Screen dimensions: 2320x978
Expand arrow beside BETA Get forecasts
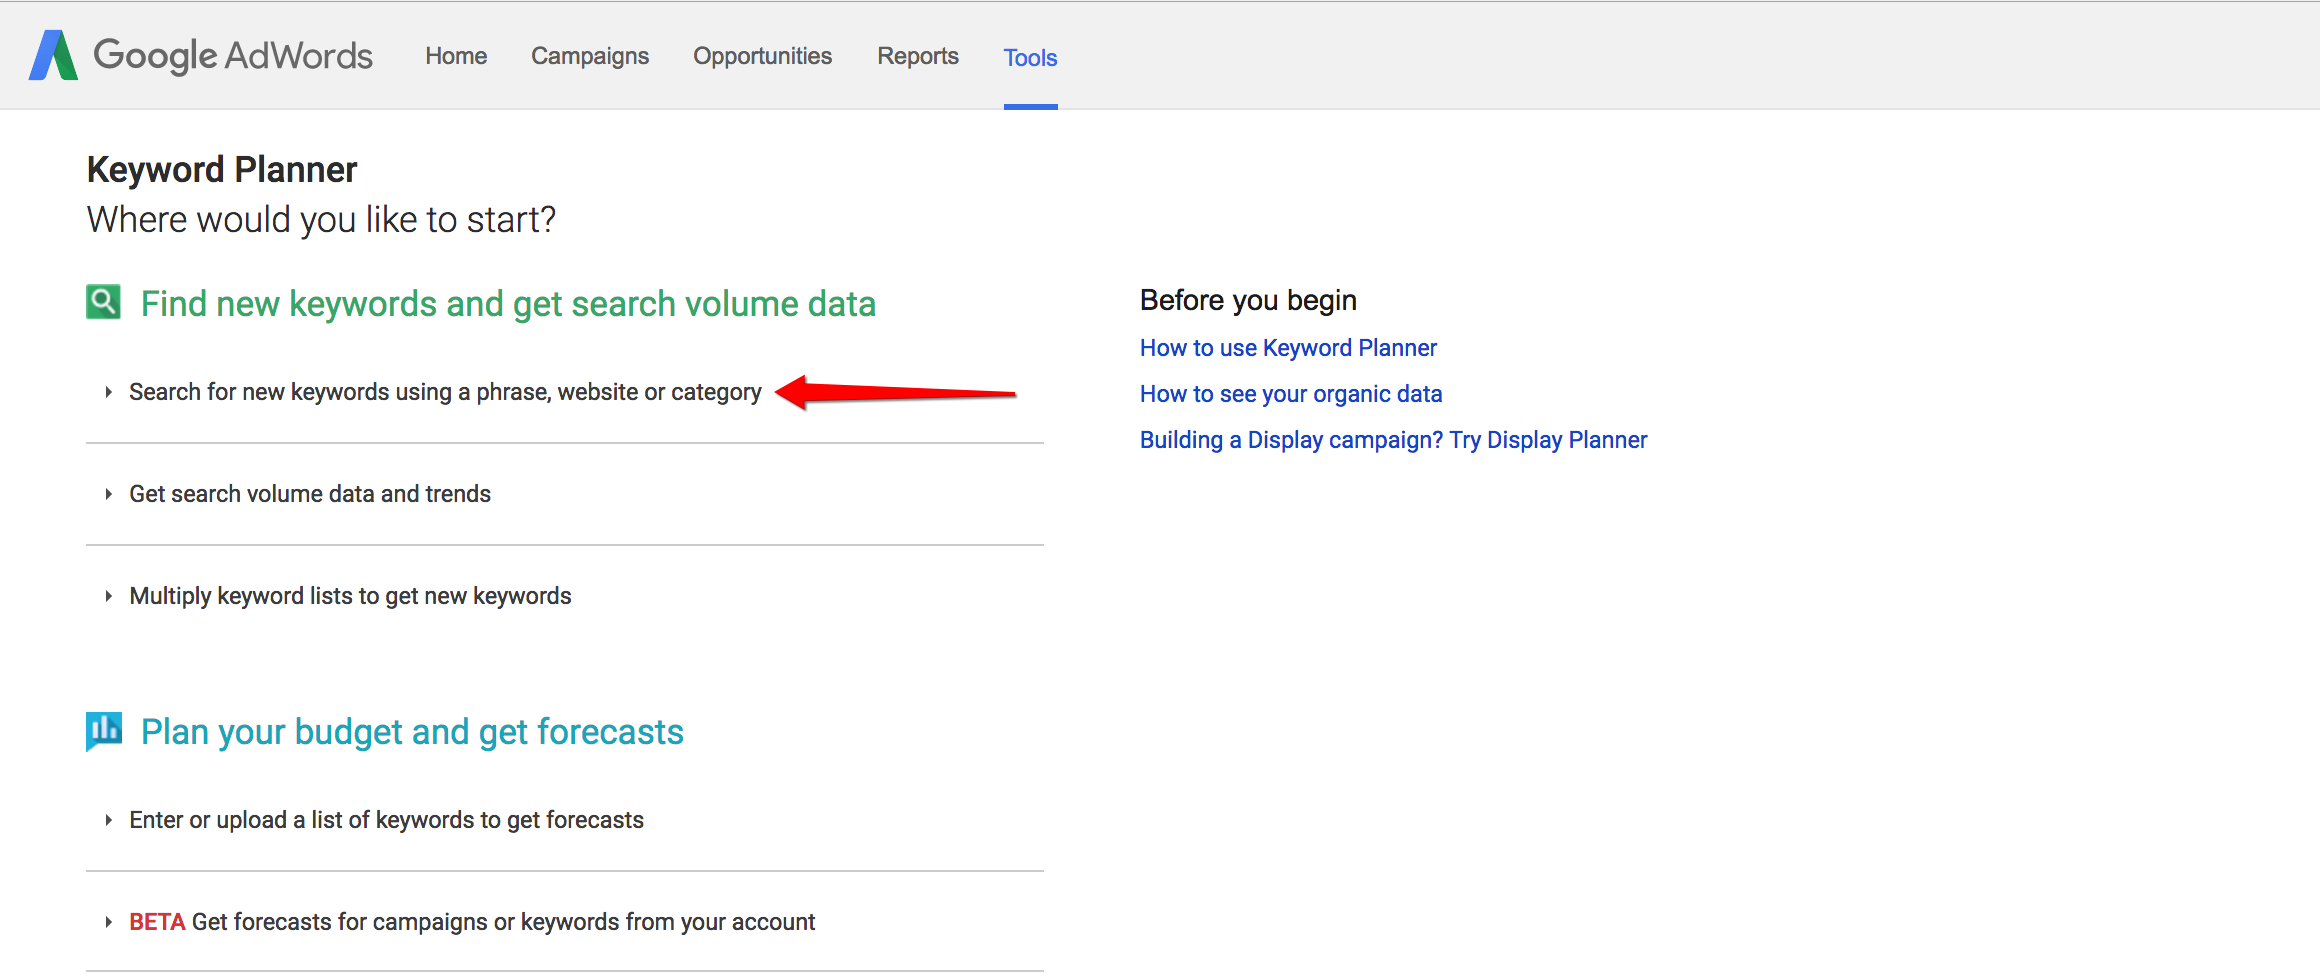click(108, 922)
